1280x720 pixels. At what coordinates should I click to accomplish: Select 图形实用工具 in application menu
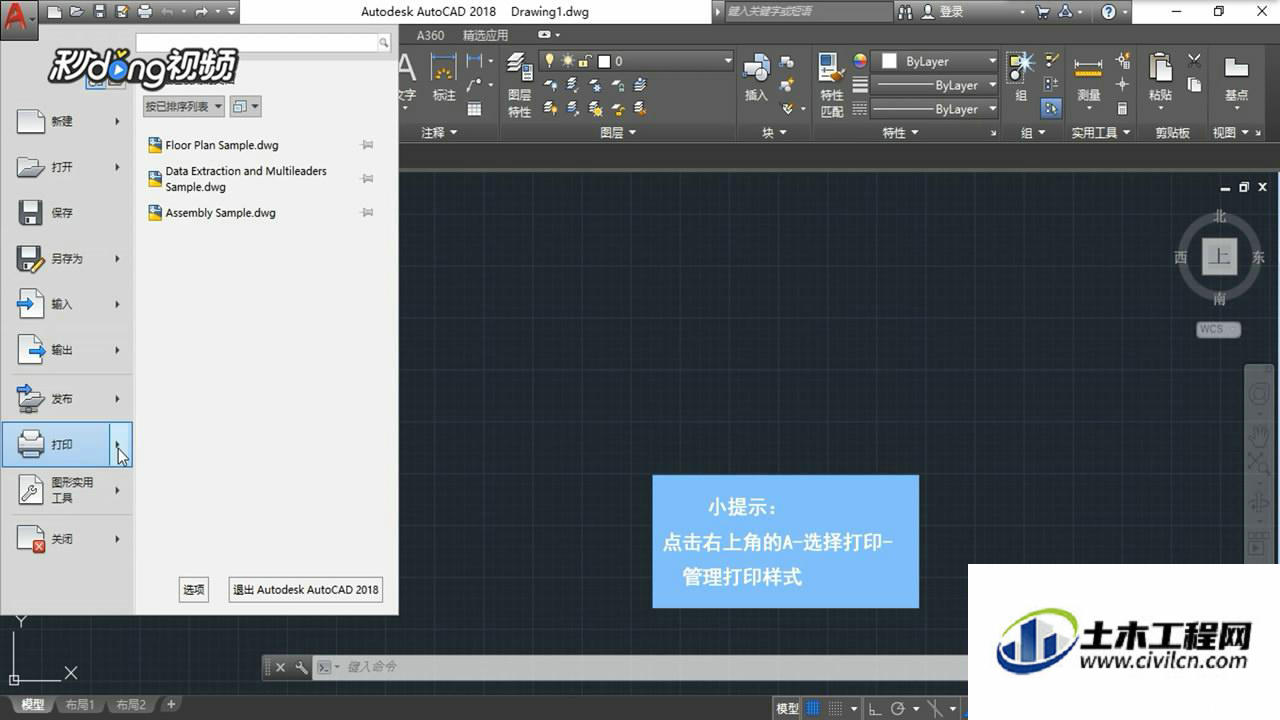[67, 490]
